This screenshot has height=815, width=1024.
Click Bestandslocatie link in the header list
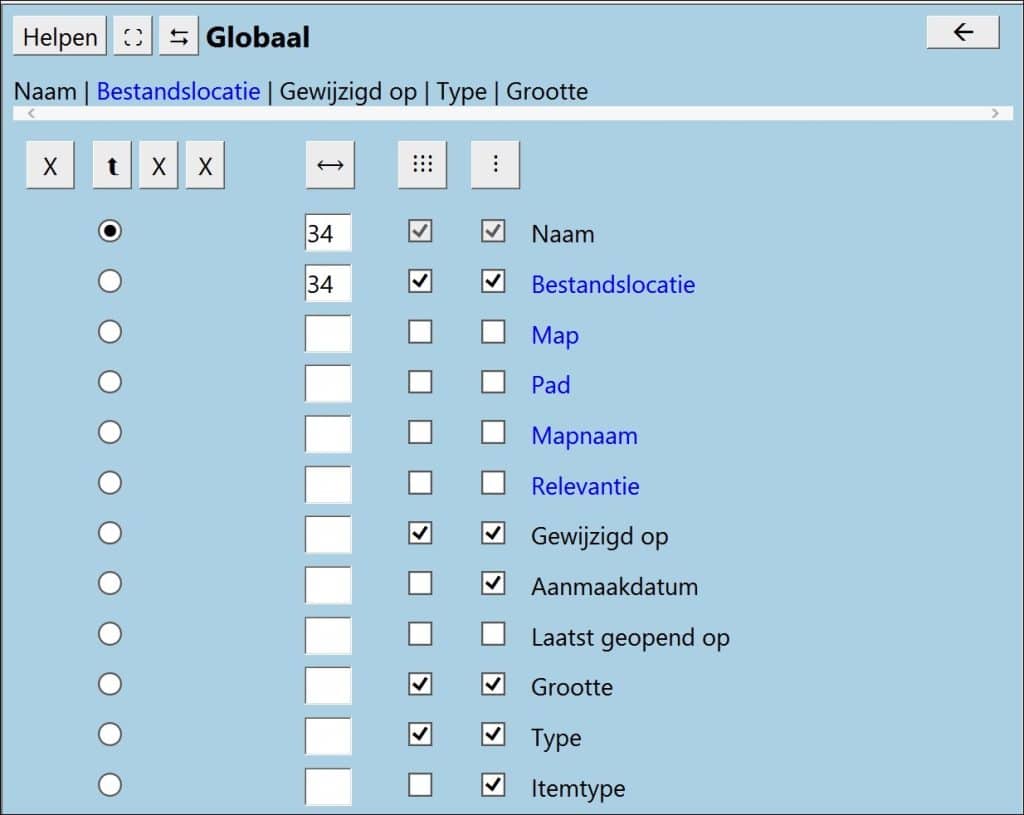click(x=178, y=91)
